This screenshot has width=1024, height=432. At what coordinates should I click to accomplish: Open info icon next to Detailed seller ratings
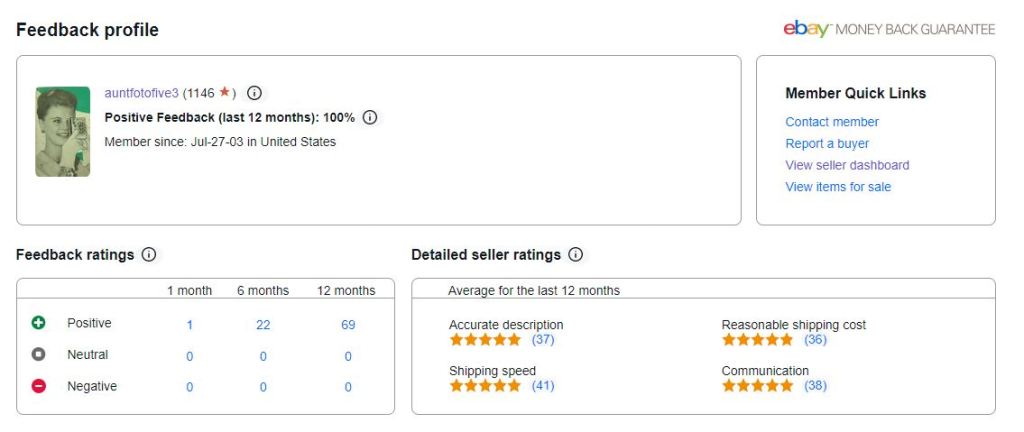[576, 255]
